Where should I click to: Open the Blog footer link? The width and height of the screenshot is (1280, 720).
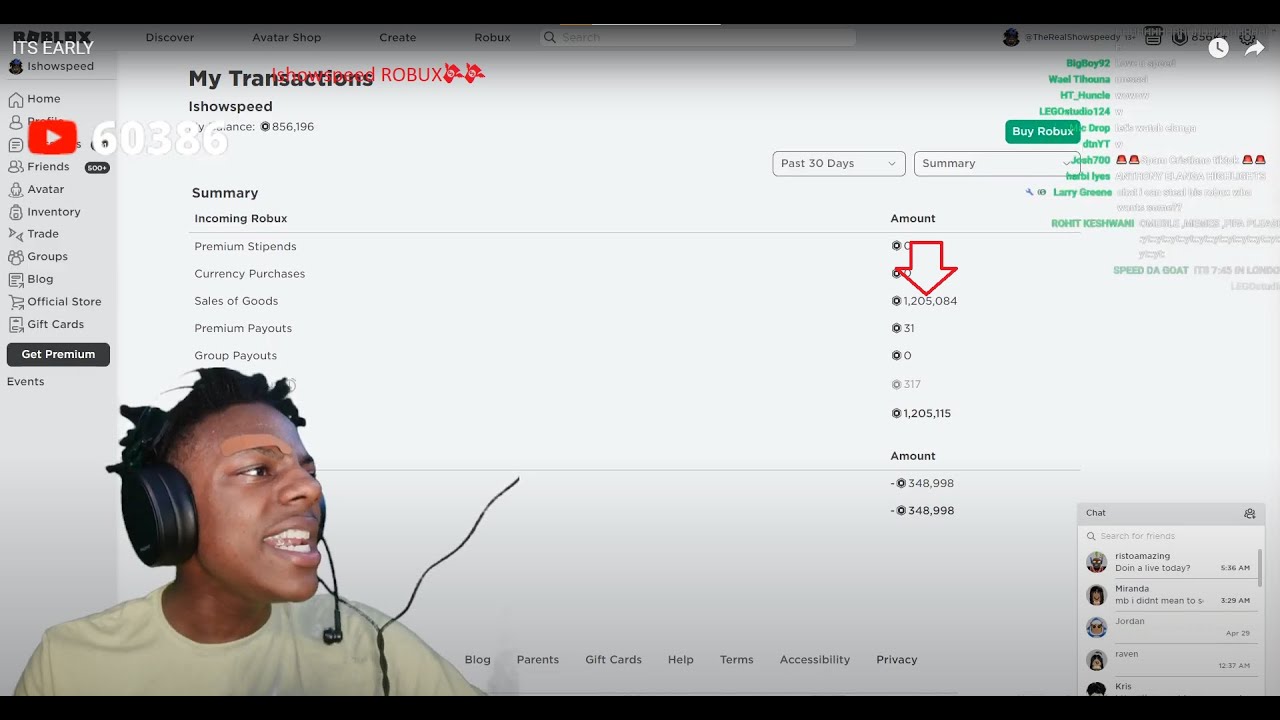tap(478, 659)
